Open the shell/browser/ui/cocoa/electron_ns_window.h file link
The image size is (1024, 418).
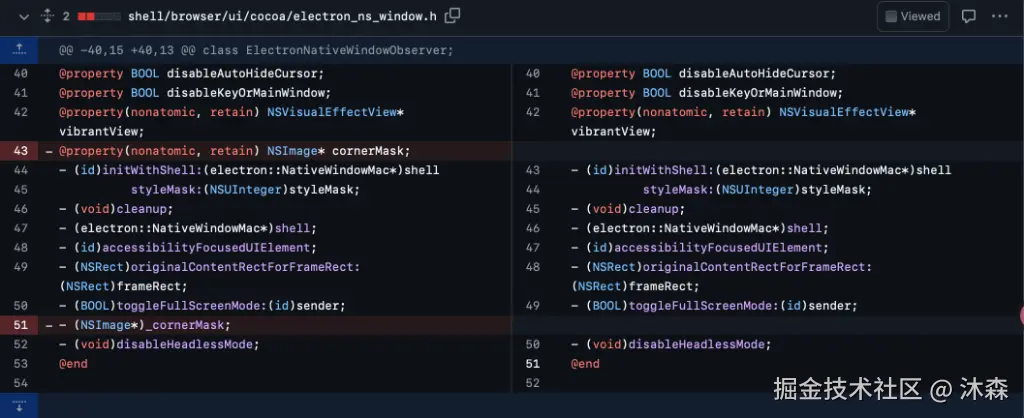click(282, 17)
